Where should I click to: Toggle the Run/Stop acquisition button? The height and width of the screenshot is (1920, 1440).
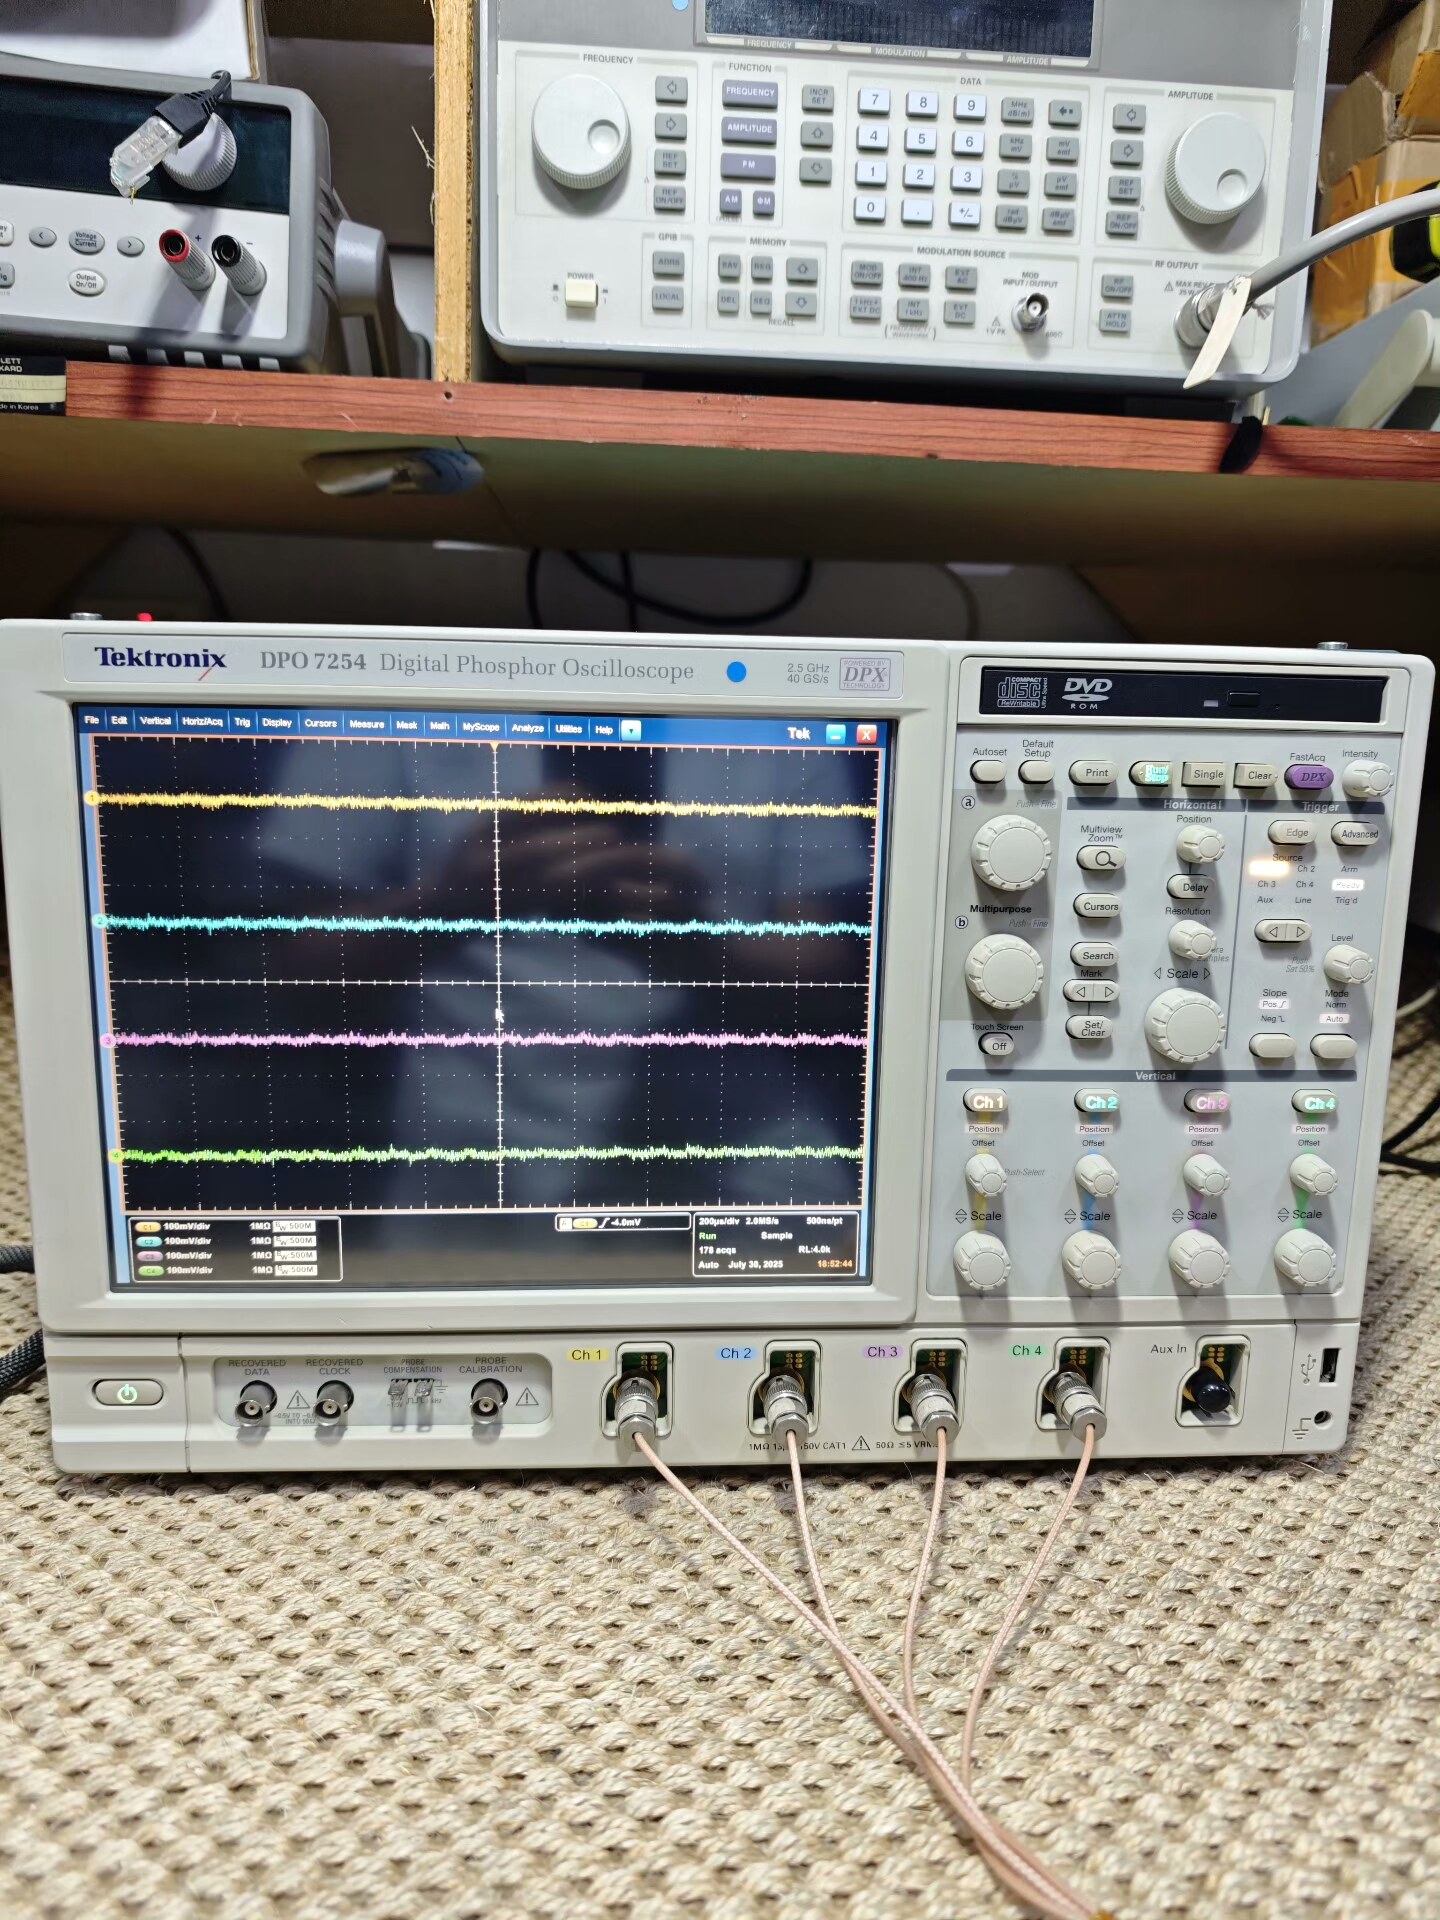coord(1154,773)
